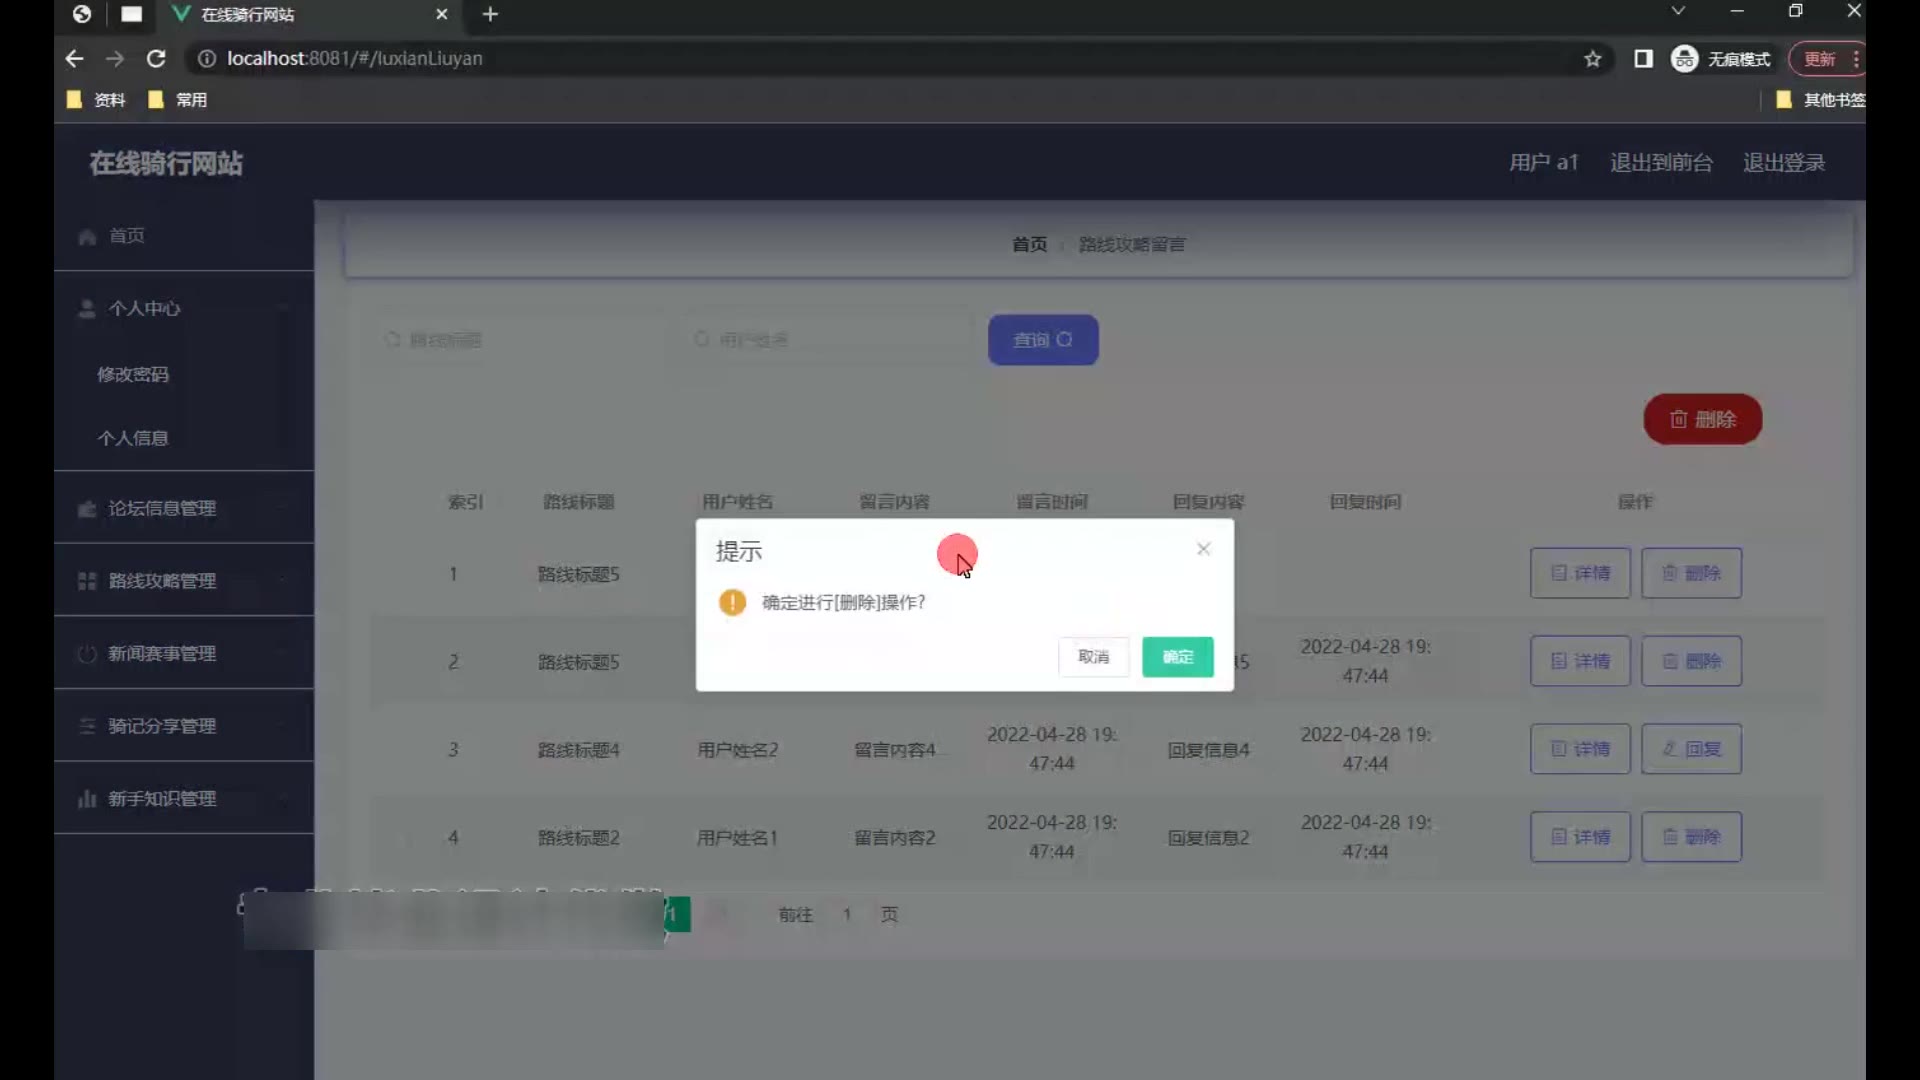
Task: Click 退出到前台 in the top header
Action: click(x=1660, y=163)
